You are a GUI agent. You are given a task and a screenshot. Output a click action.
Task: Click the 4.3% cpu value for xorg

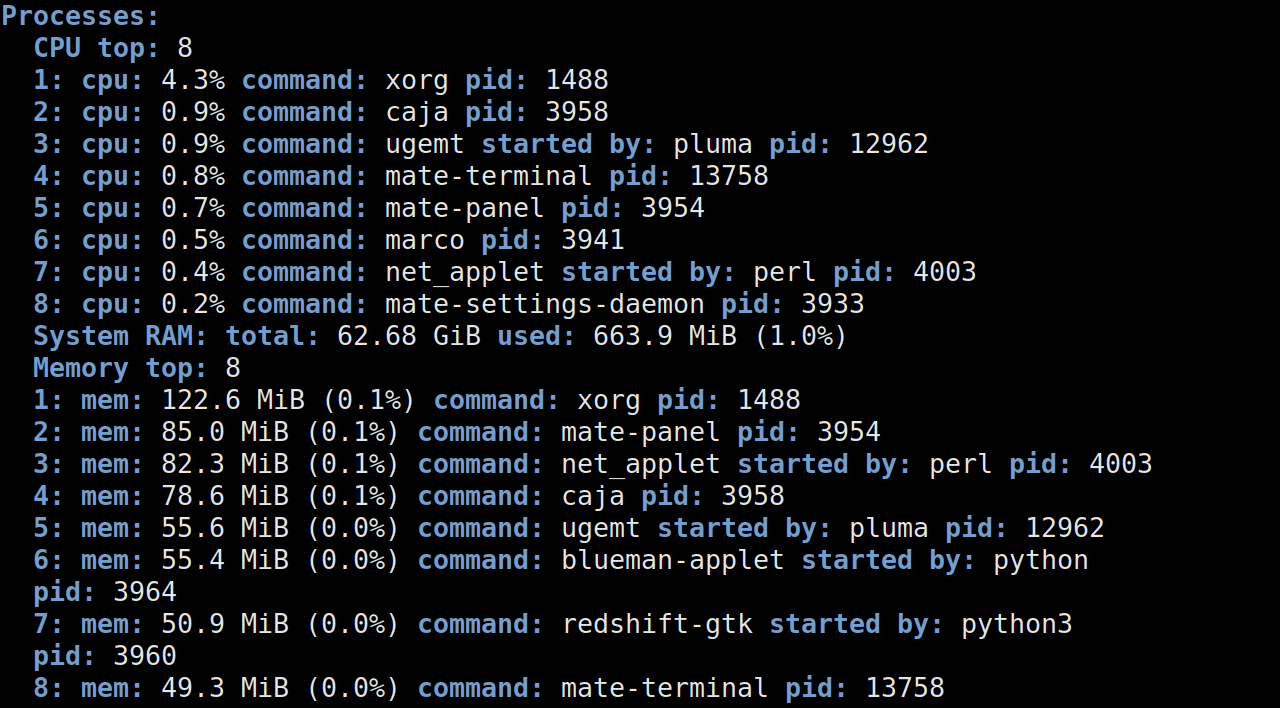click(x=193, y=80)
